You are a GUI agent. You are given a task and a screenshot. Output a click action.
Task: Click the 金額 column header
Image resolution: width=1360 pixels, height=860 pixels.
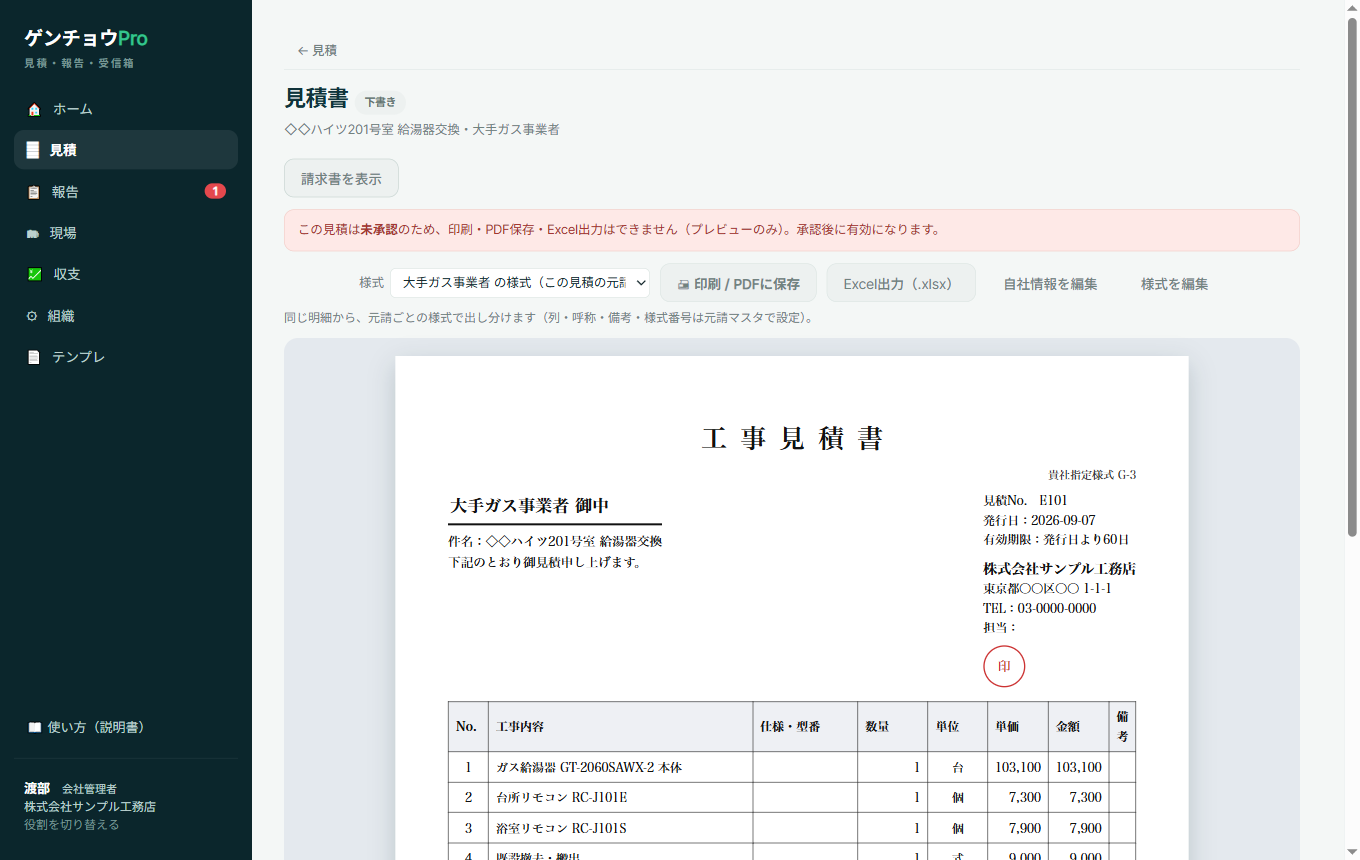1078,727
